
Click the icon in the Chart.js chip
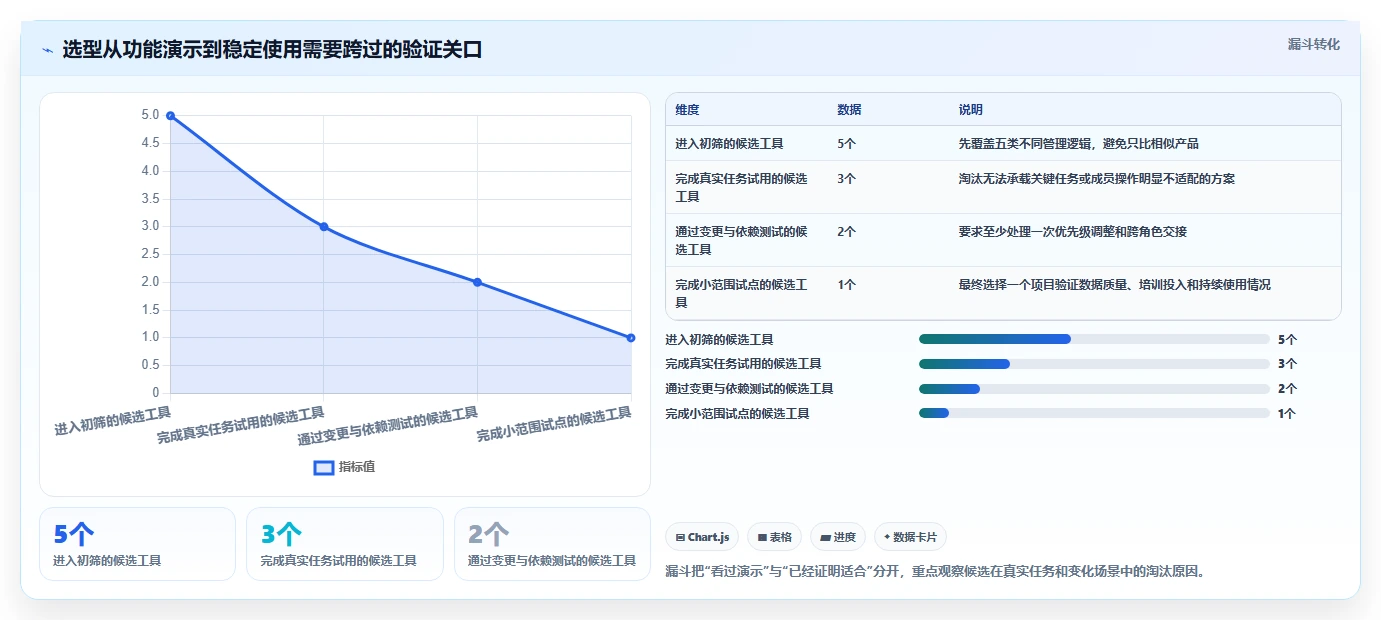680,538
